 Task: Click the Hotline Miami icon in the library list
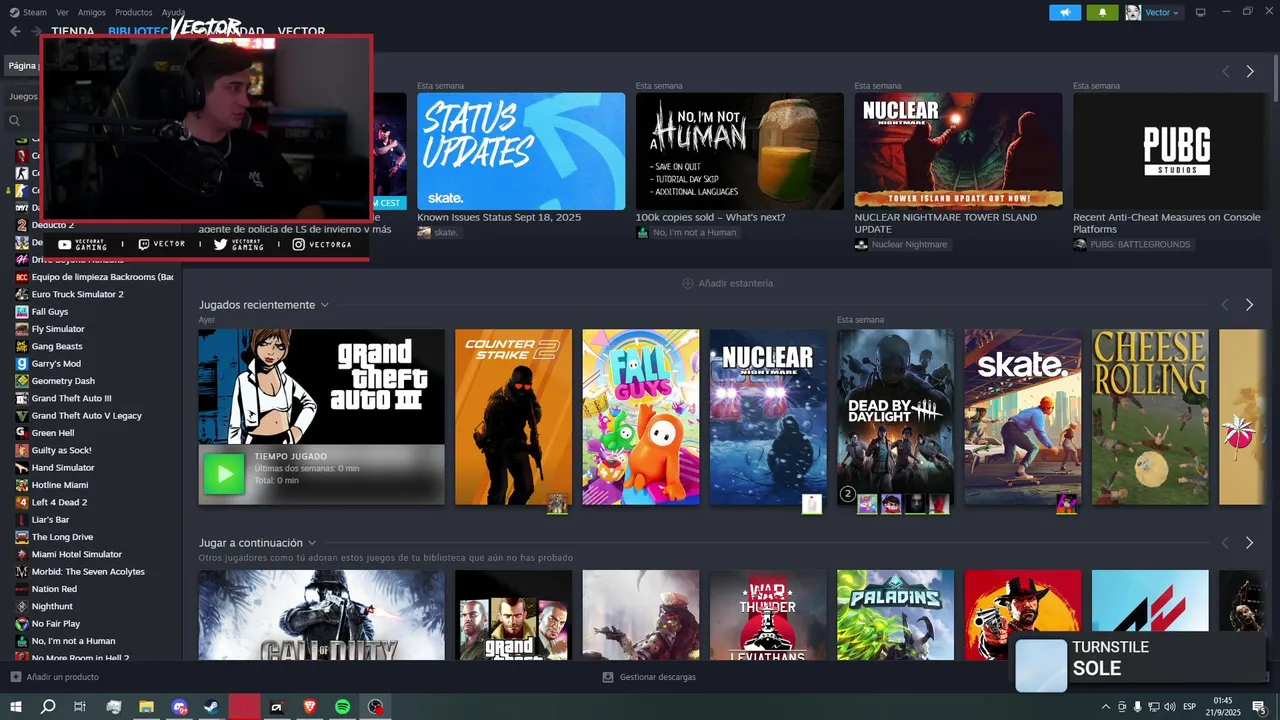click(22, 485)
